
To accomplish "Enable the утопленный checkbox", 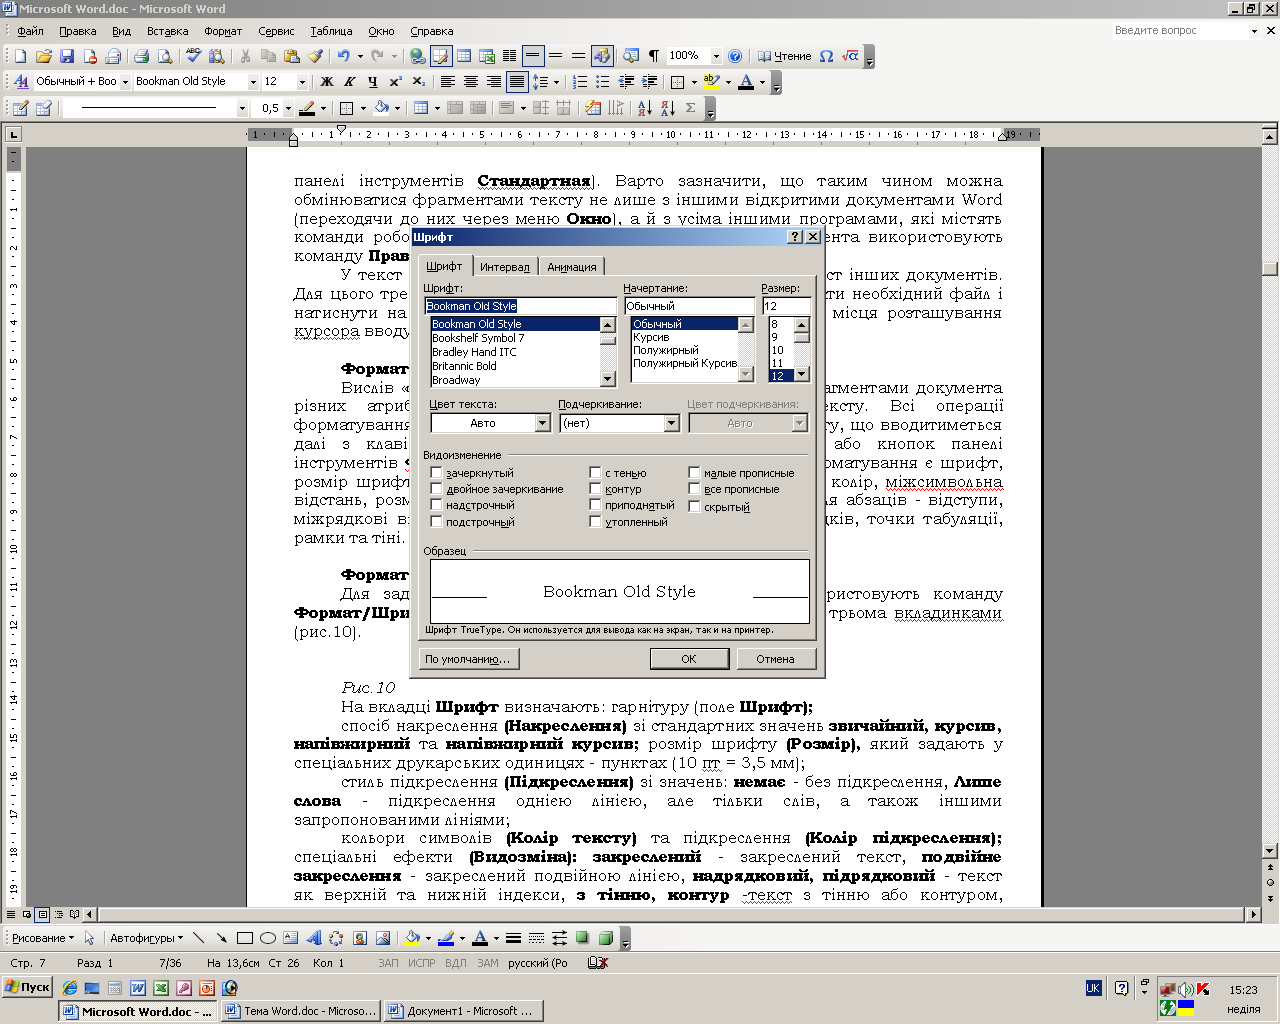I will [x=595, y=522].
